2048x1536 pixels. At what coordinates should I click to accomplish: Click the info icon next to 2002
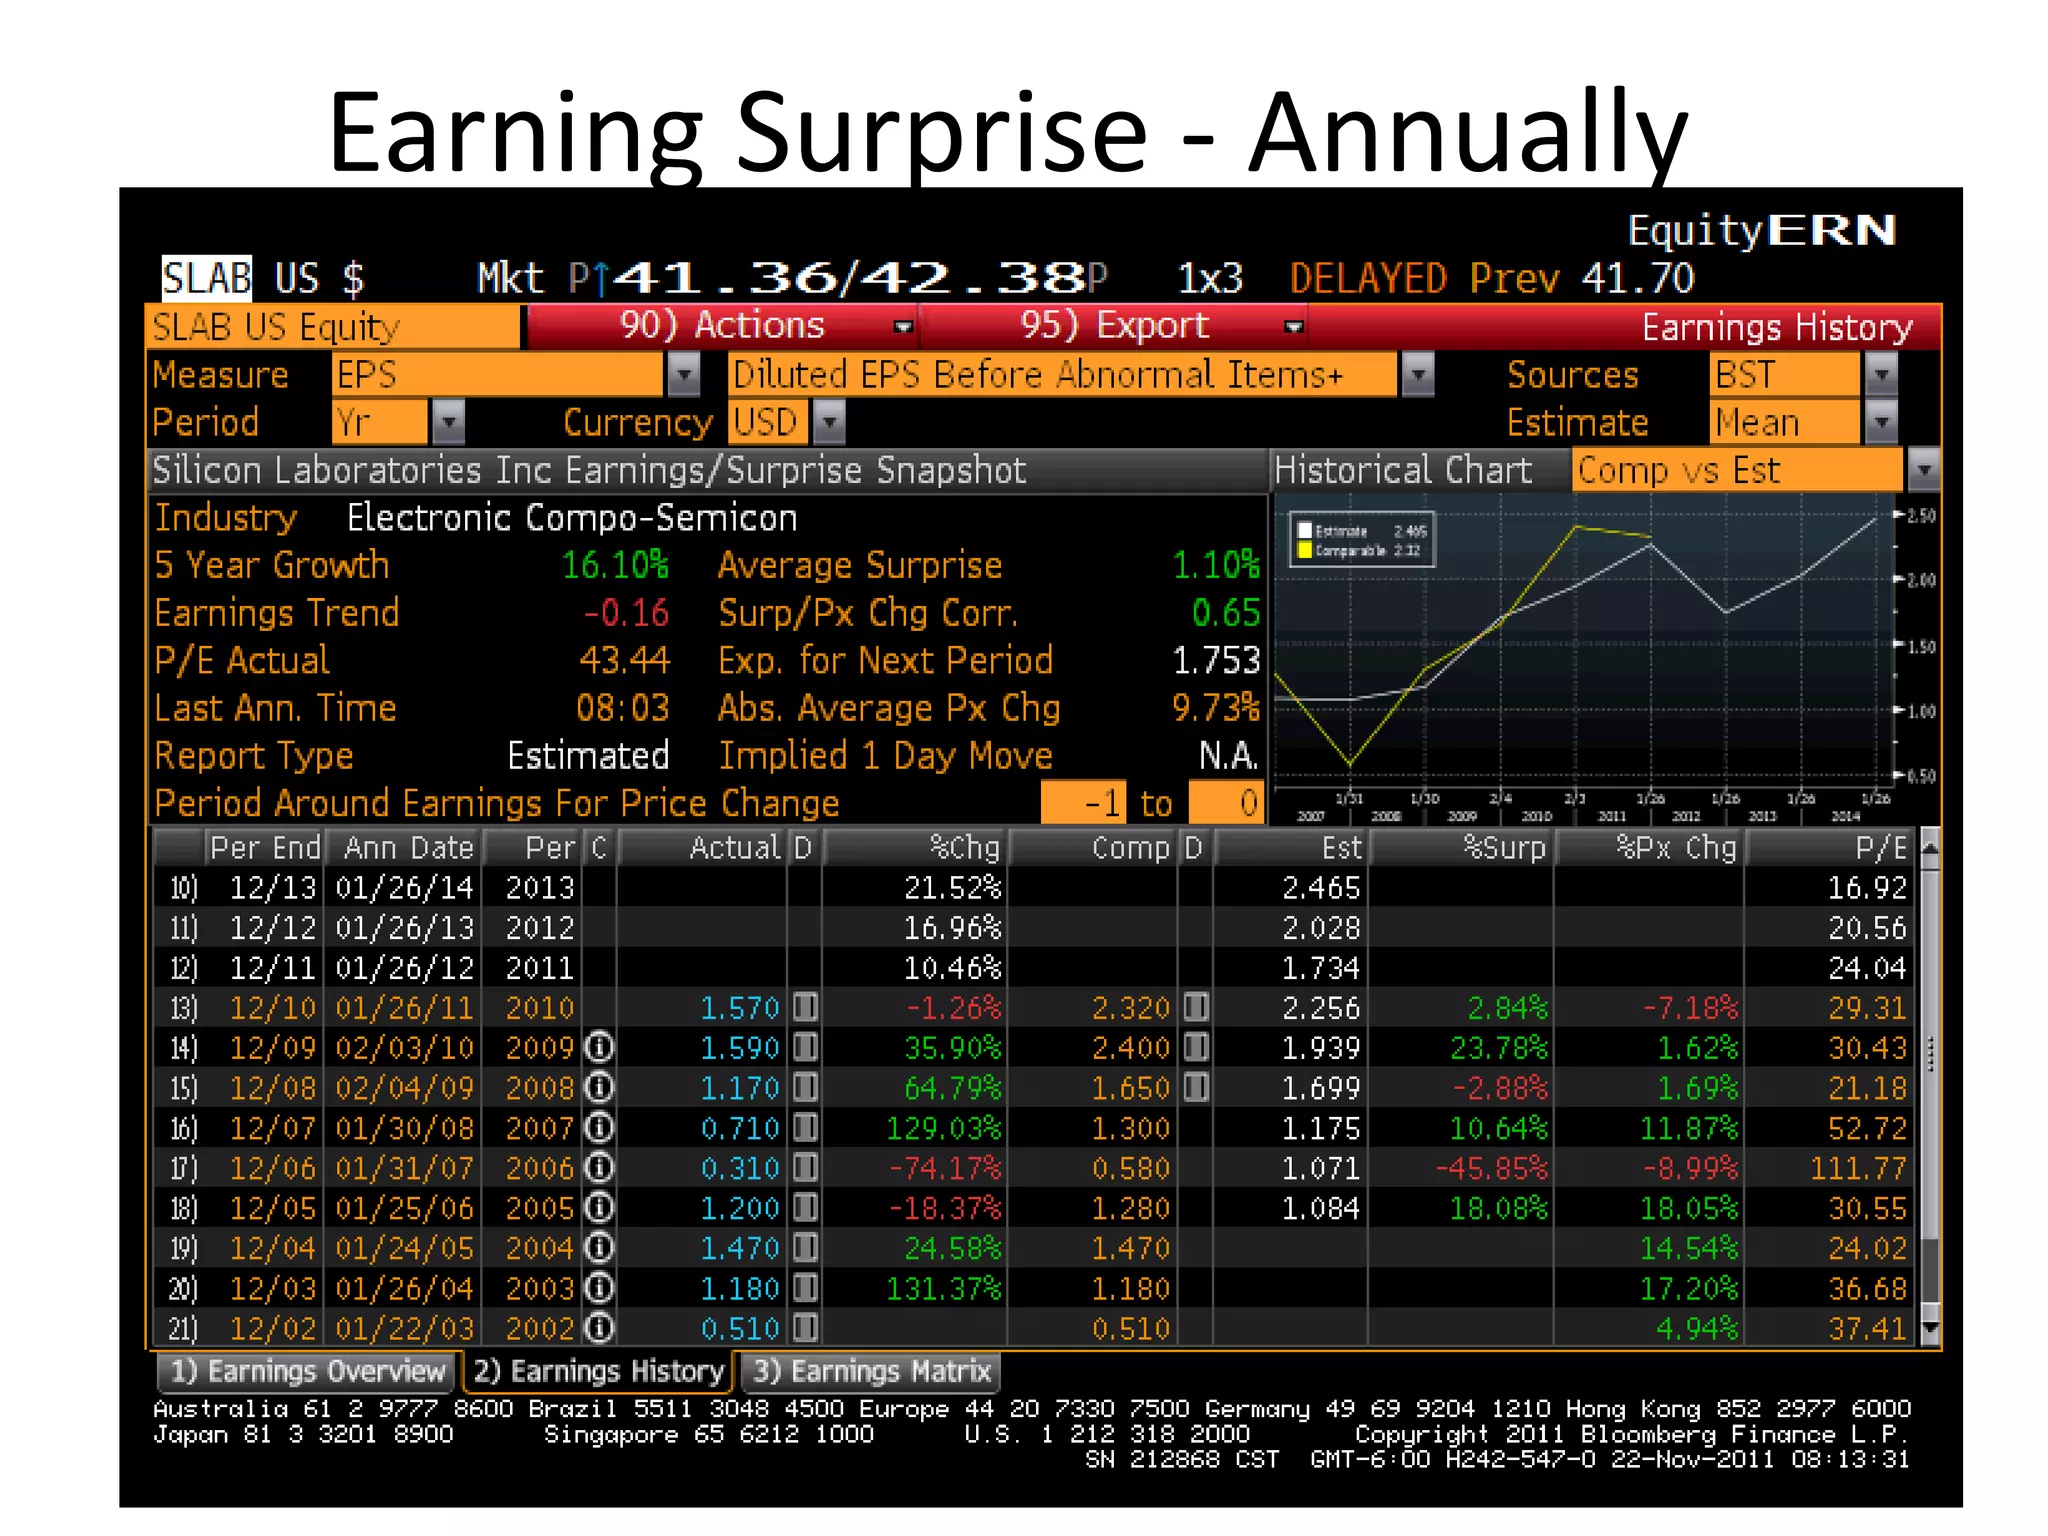(599, 1327)
